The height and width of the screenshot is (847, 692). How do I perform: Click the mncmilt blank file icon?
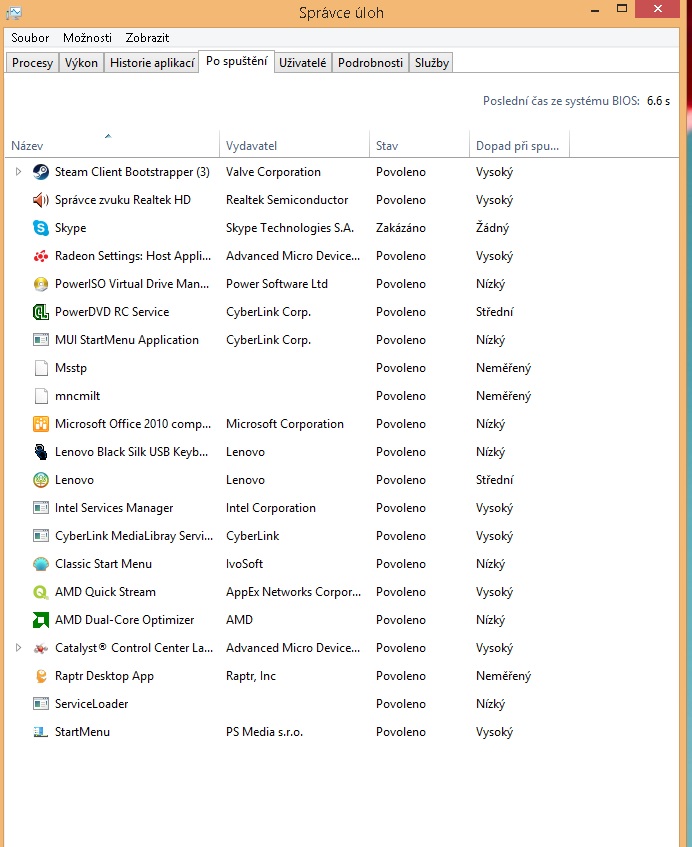click(41, 396)
